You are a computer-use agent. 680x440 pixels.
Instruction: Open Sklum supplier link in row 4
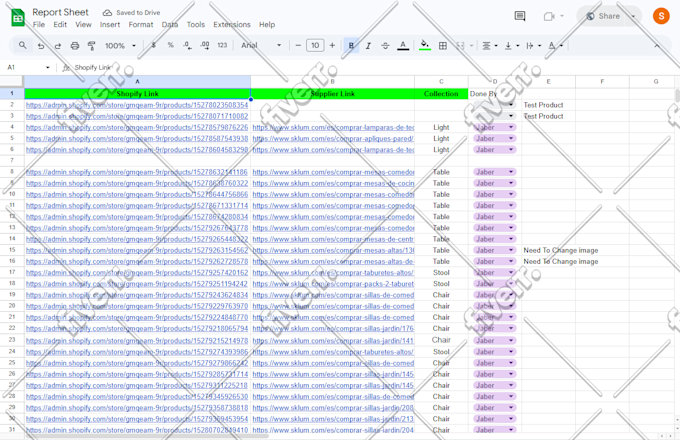pos(333,127)
